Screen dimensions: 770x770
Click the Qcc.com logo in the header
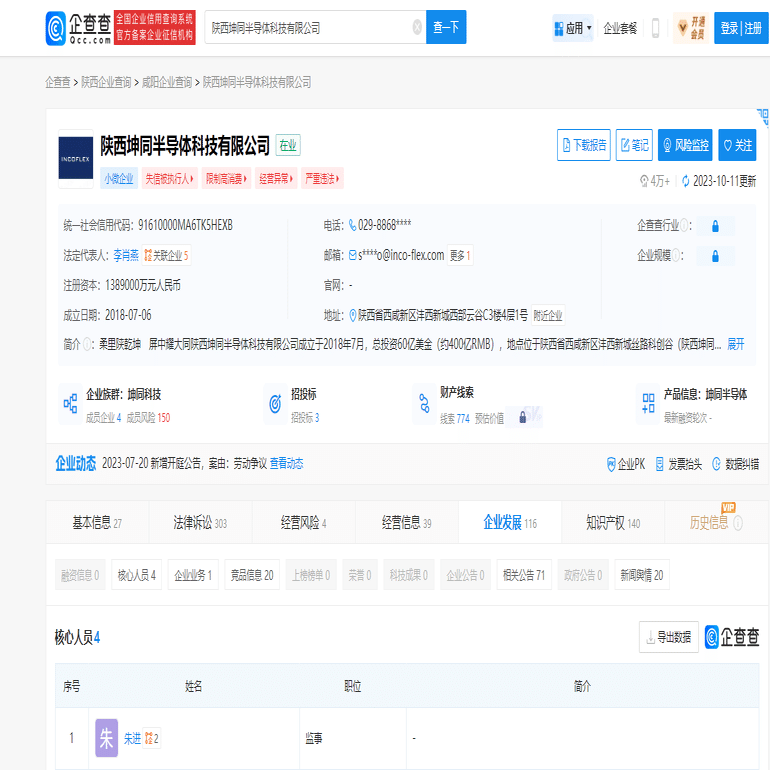coord(79,28)
